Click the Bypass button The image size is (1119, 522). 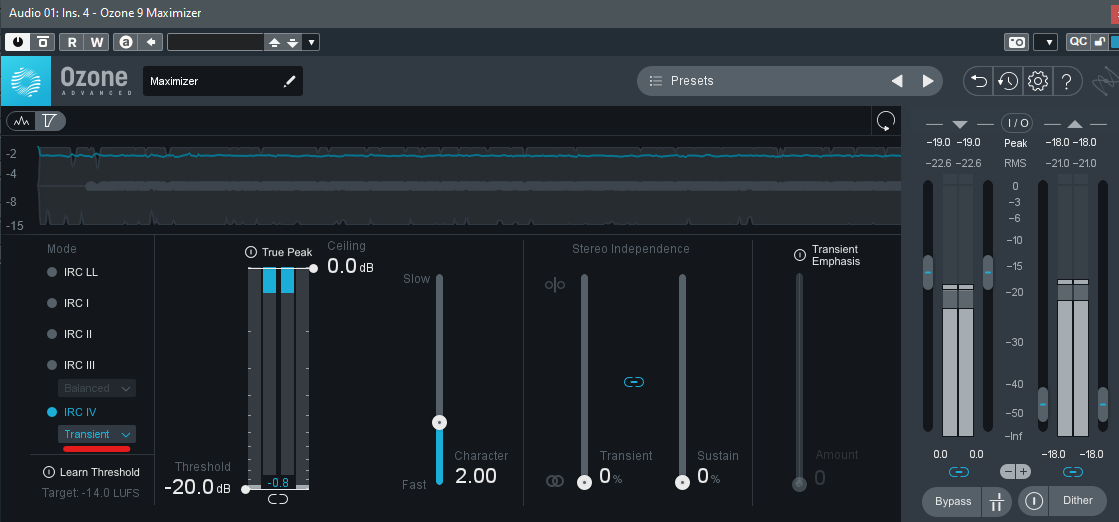tap(953, 501)
